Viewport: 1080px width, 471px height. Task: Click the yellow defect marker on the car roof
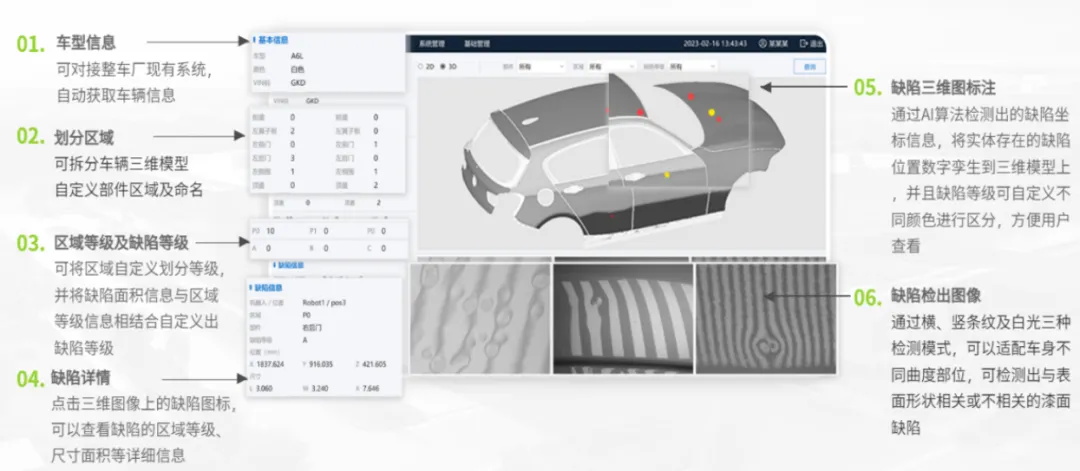click(712, 112)
